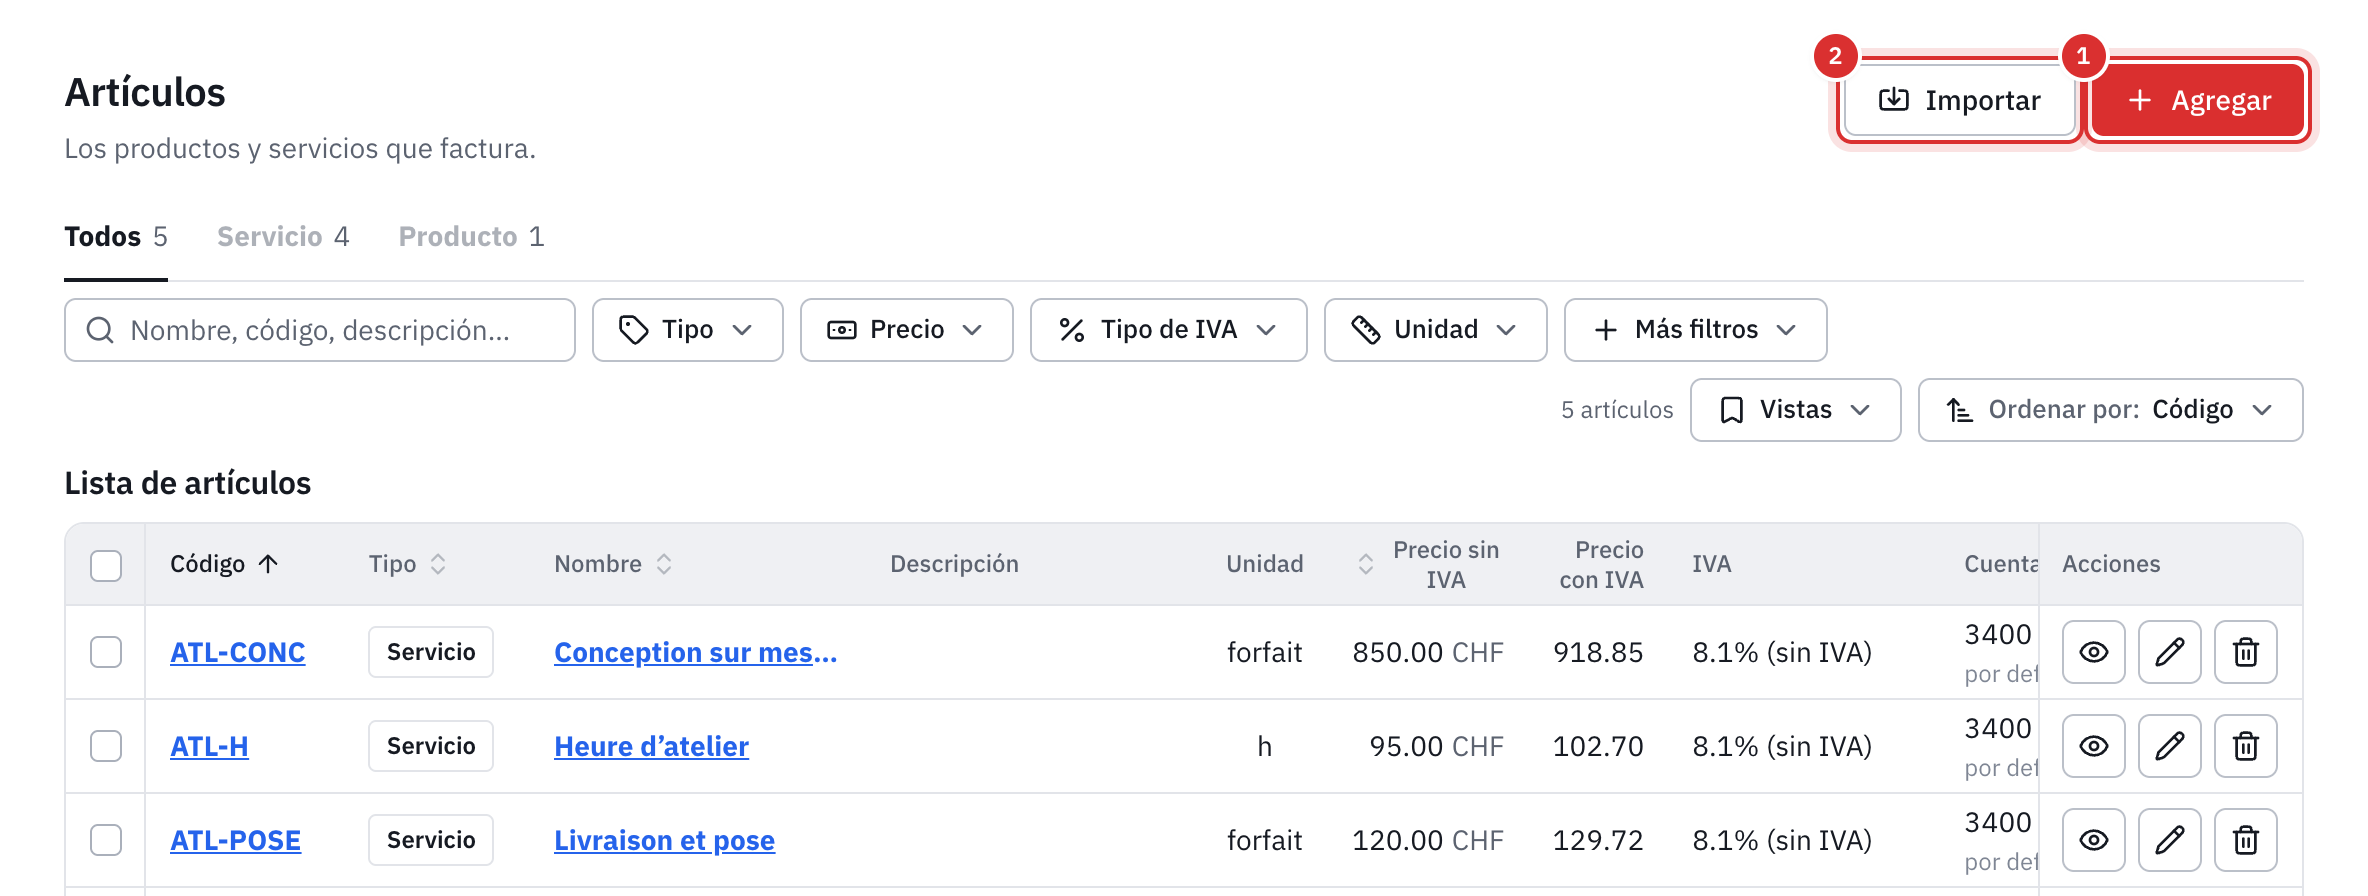This screenshot has height=896, width=2368.
Task: View the ATL-POSE item with eye icon
Action: (x=2093, y=840)
